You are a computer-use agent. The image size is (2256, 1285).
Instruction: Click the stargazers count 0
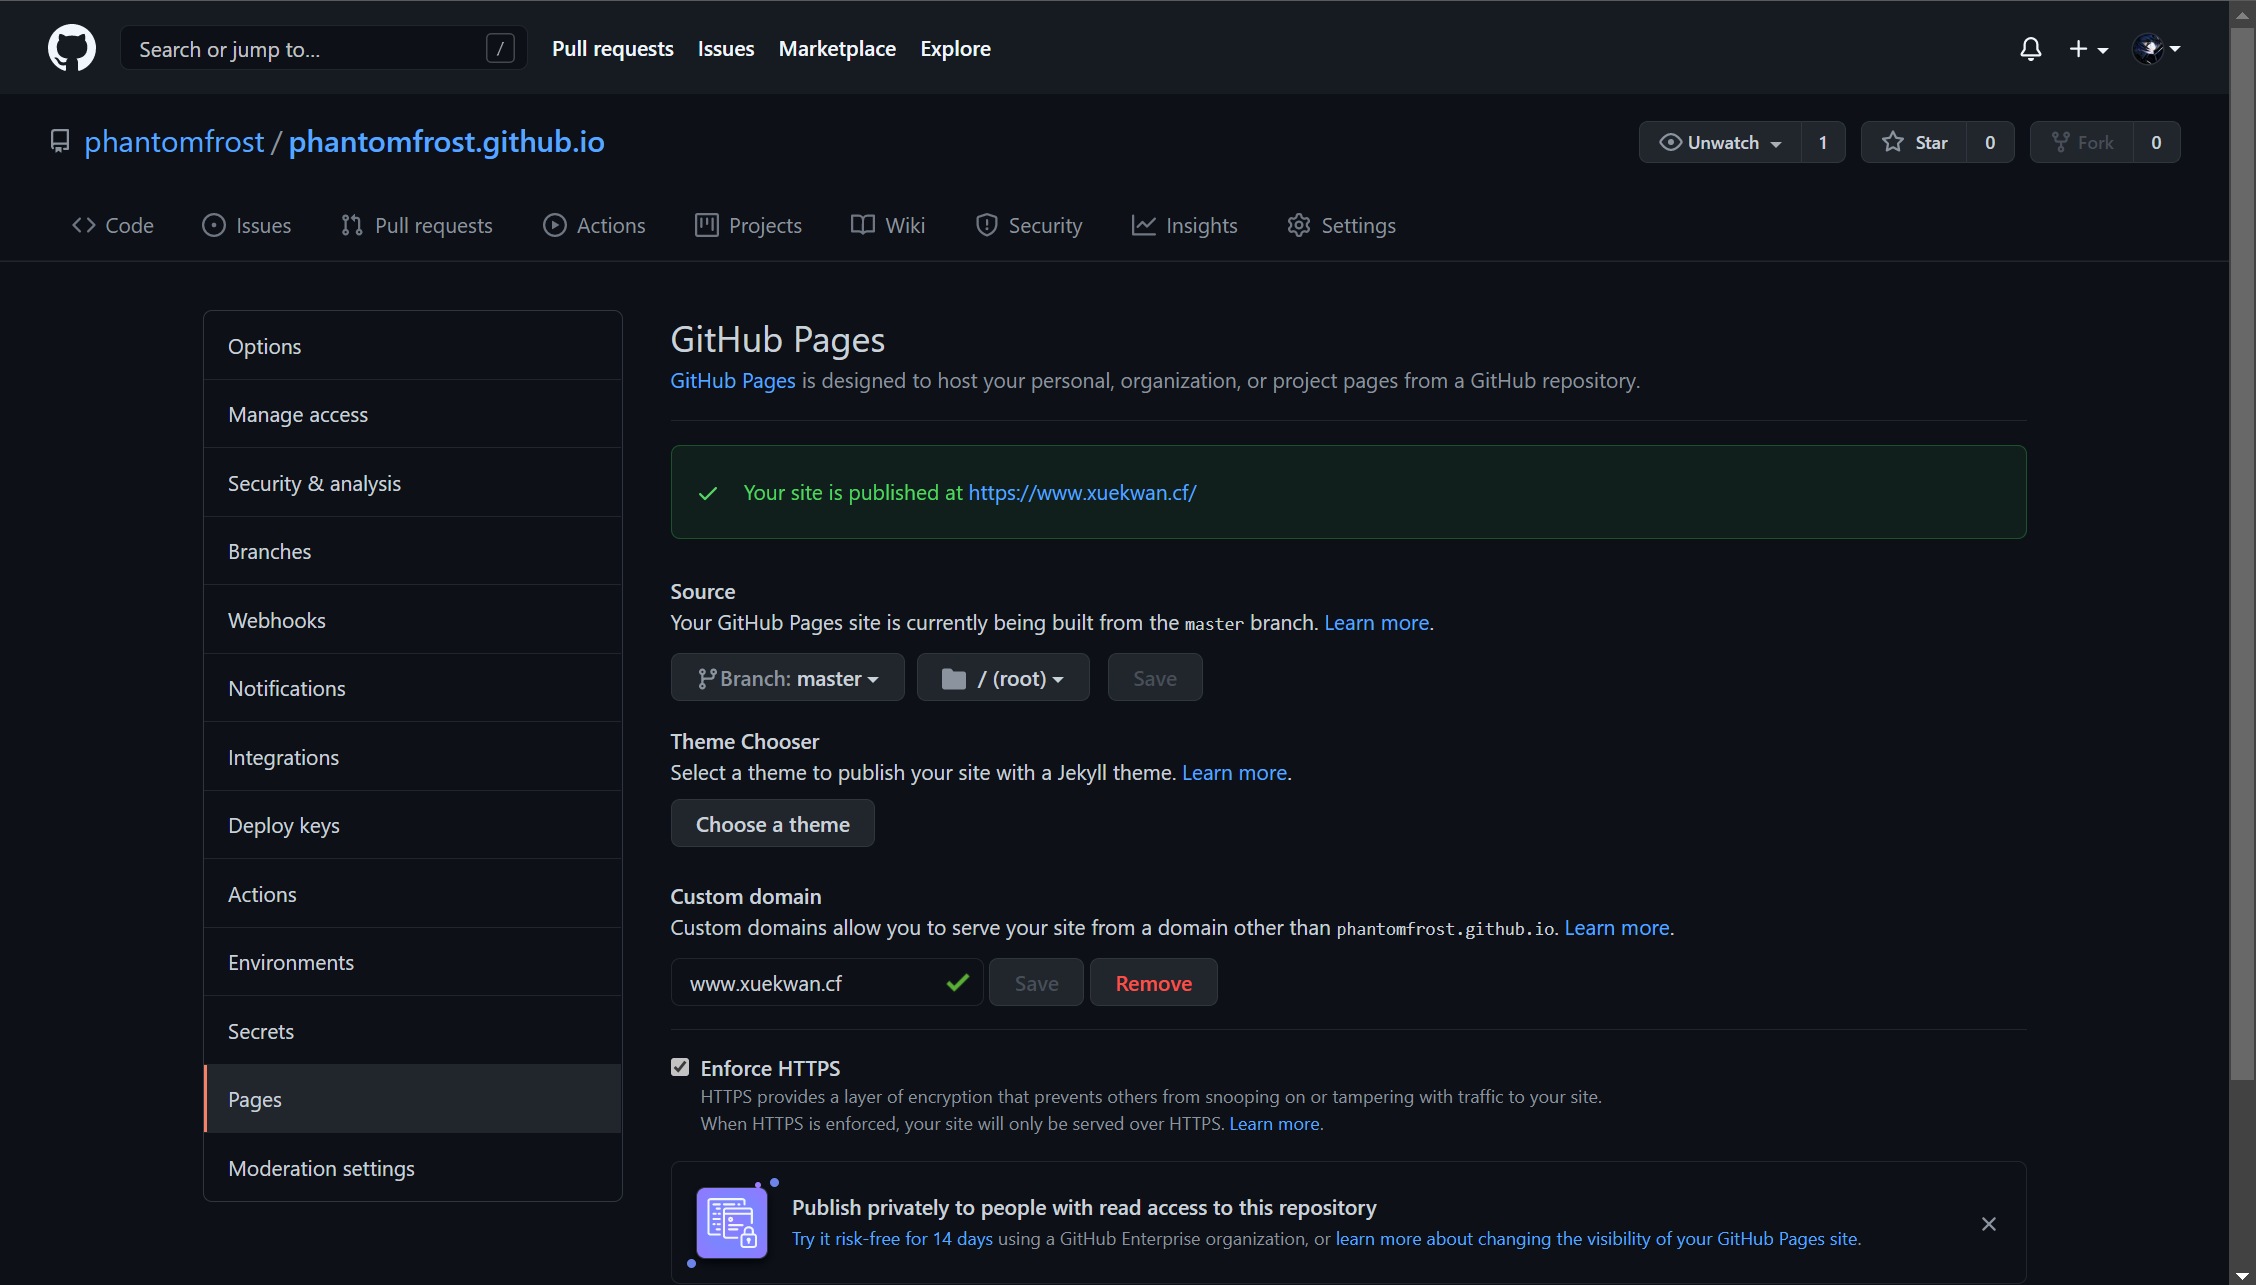click(x=1990, y=142)
